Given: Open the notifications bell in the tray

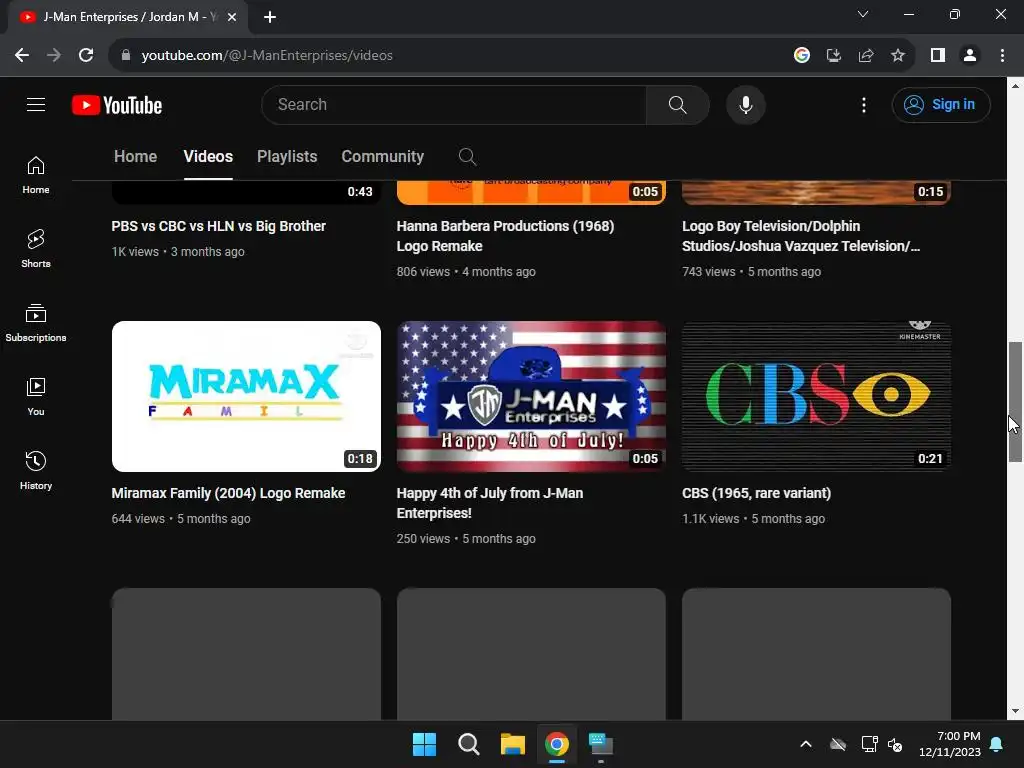Looking at the screenshot, I should pyautogui.click(x=997, y=744).
